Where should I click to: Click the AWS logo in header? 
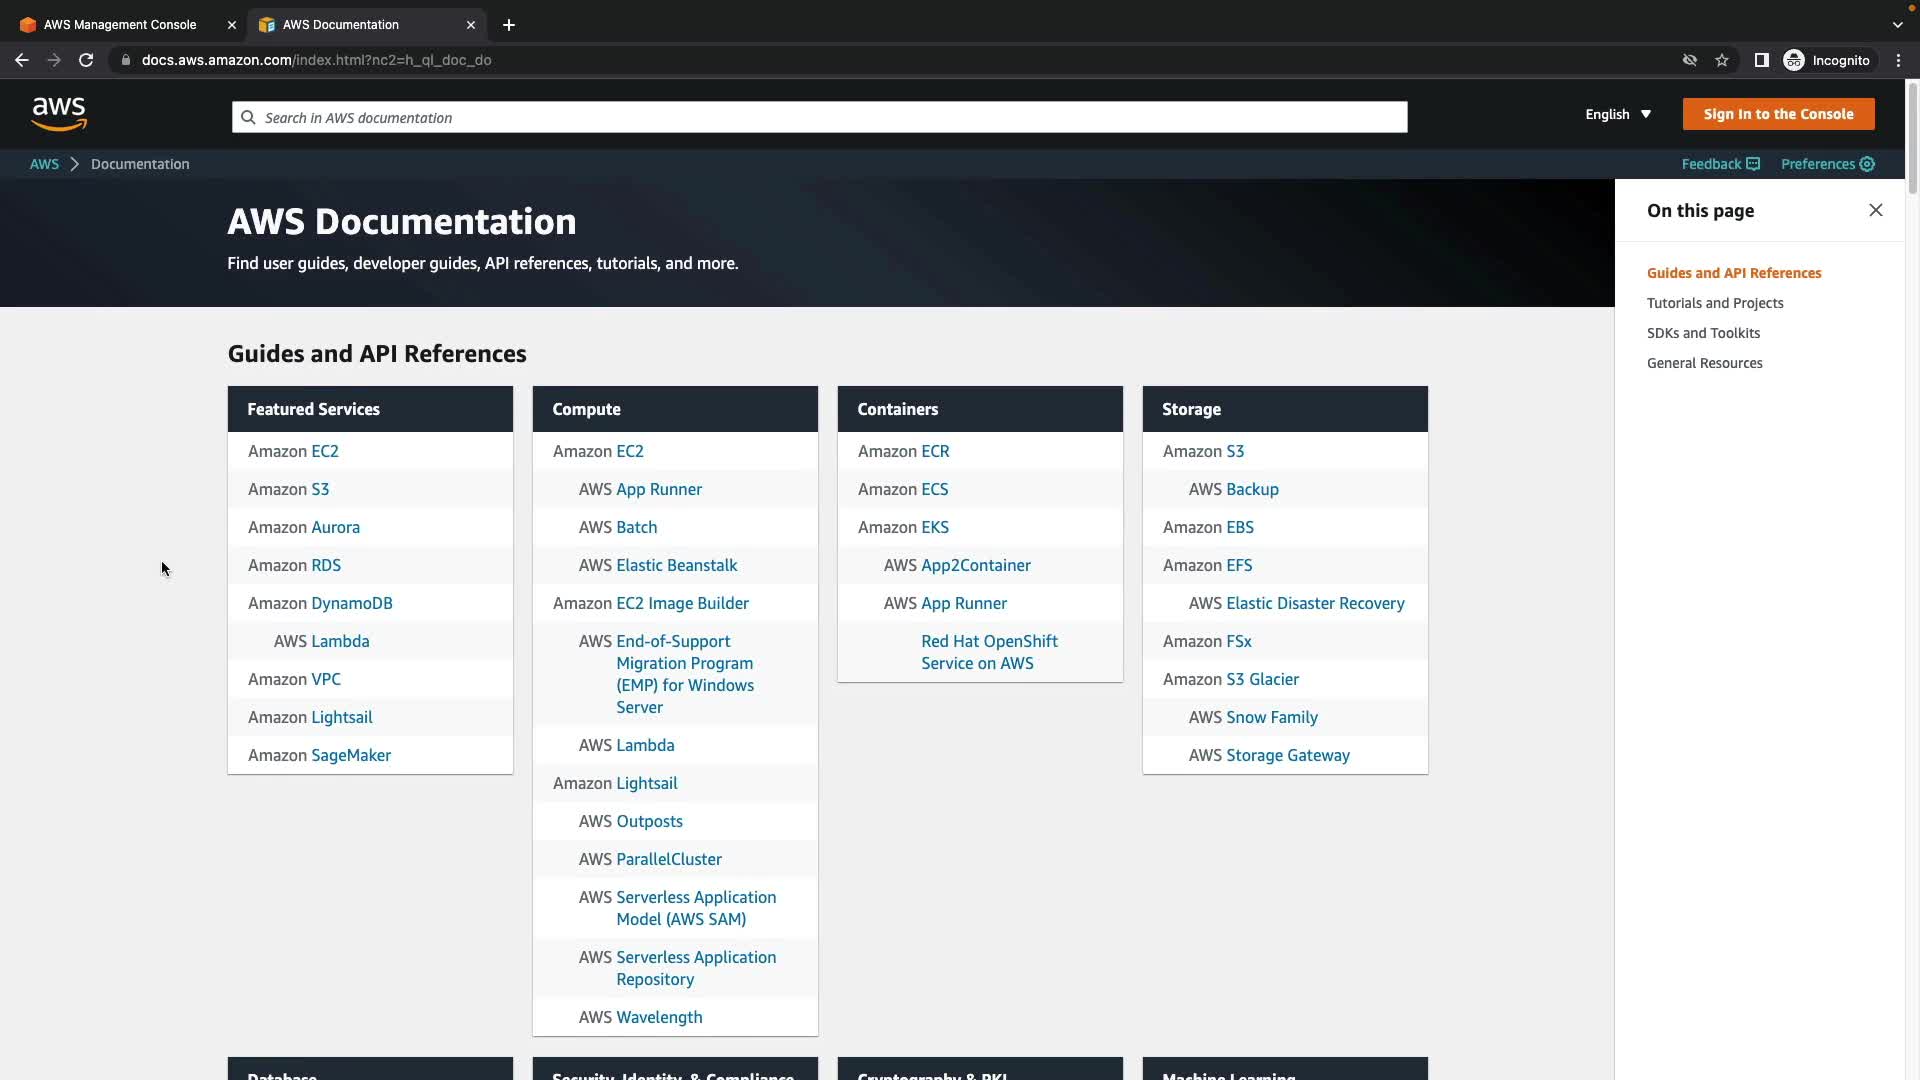tap(59, 114)
